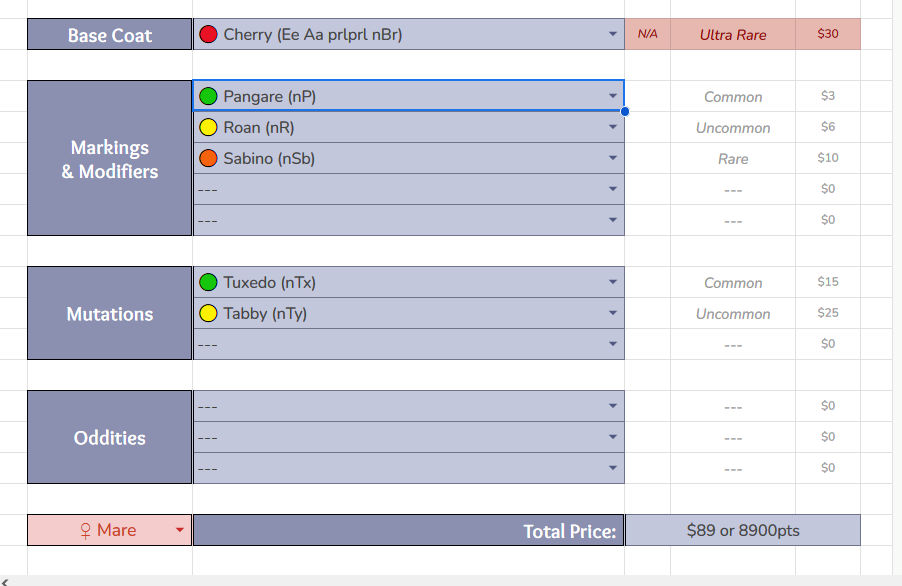Open the Tabby (nTy) dropdown arrow

(613, 314)
